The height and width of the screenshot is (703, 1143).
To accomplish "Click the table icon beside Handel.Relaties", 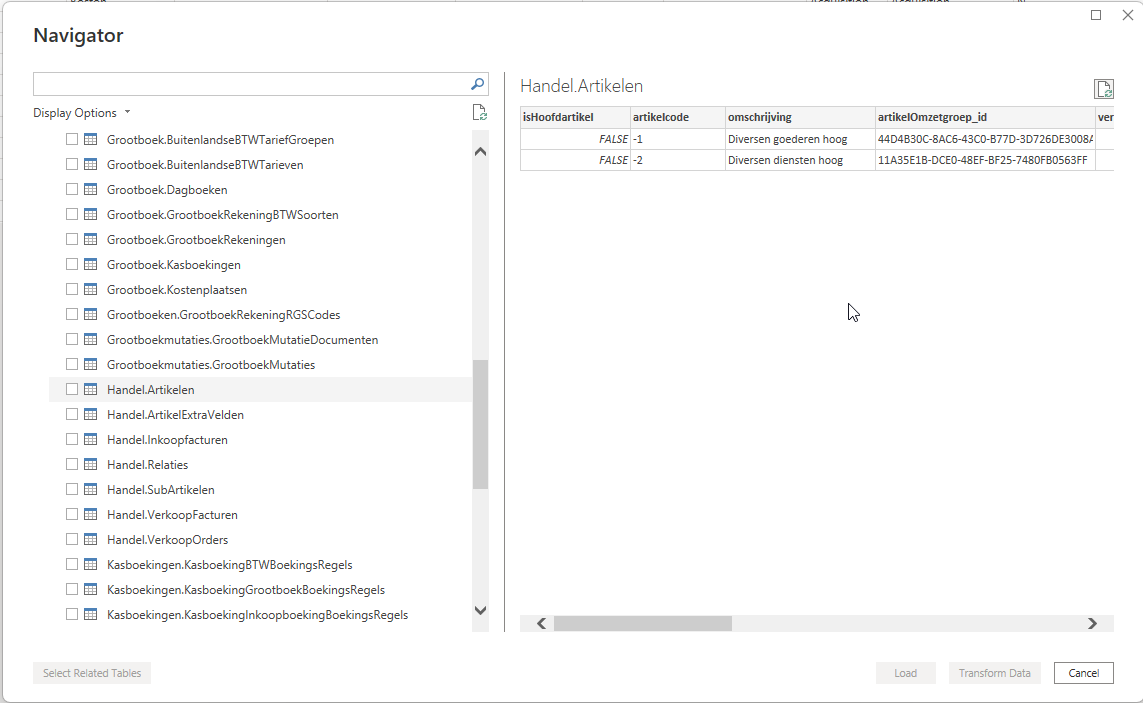I will tap(90, 464).
